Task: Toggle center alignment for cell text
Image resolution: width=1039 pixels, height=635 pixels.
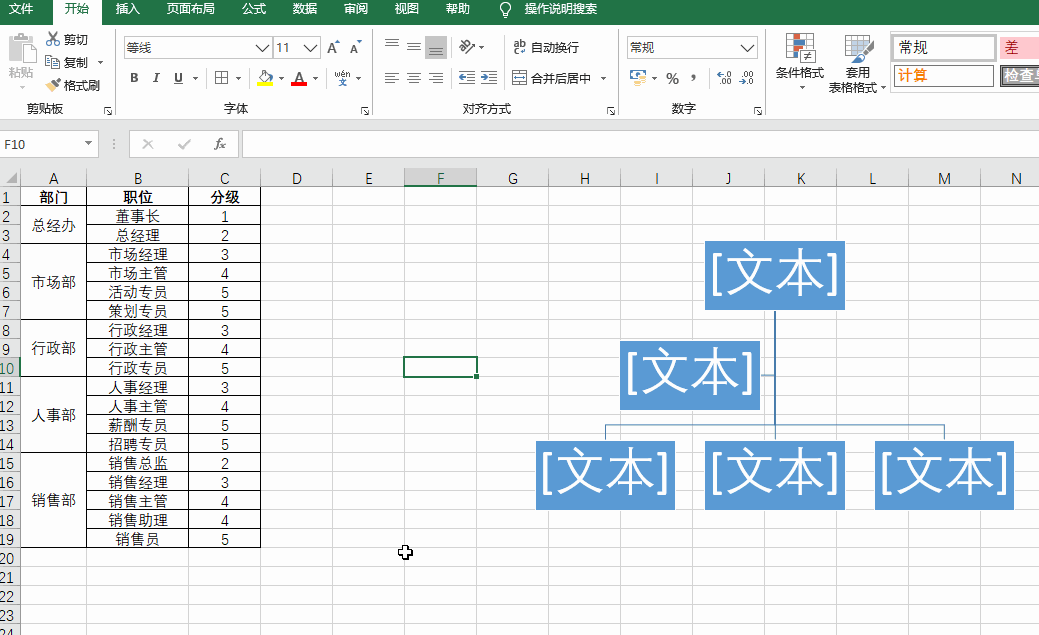Action: pyautogui.click(x=413, y=77)
